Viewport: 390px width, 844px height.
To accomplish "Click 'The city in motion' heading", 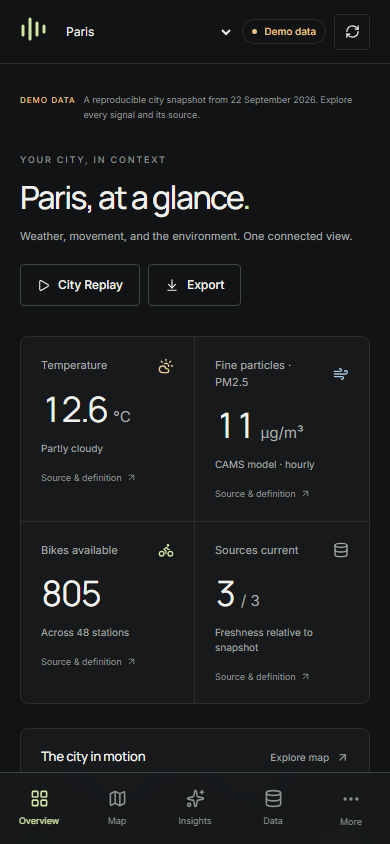I will tap(93, 757).
